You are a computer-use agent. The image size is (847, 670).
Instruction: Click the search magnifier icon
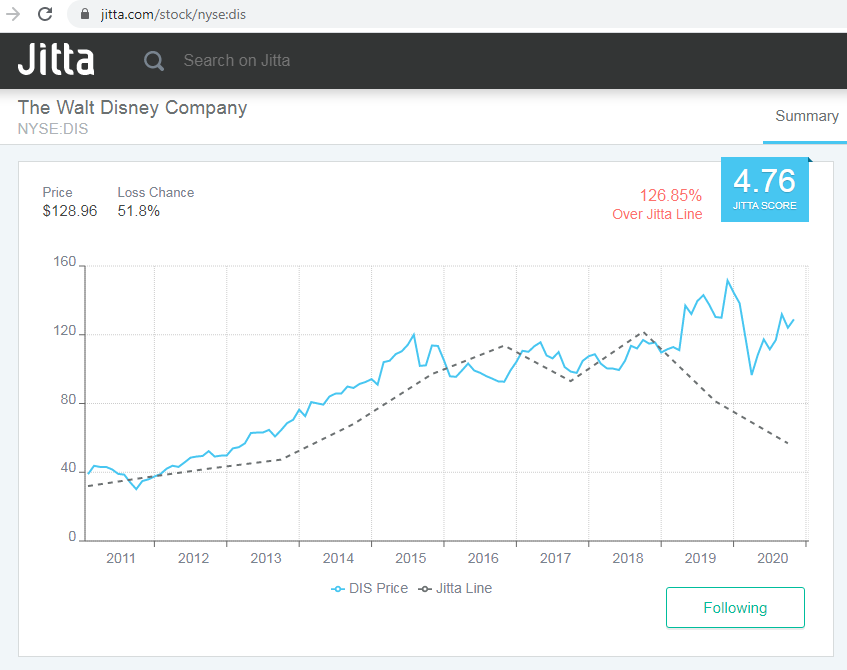(x=154, y=61)
